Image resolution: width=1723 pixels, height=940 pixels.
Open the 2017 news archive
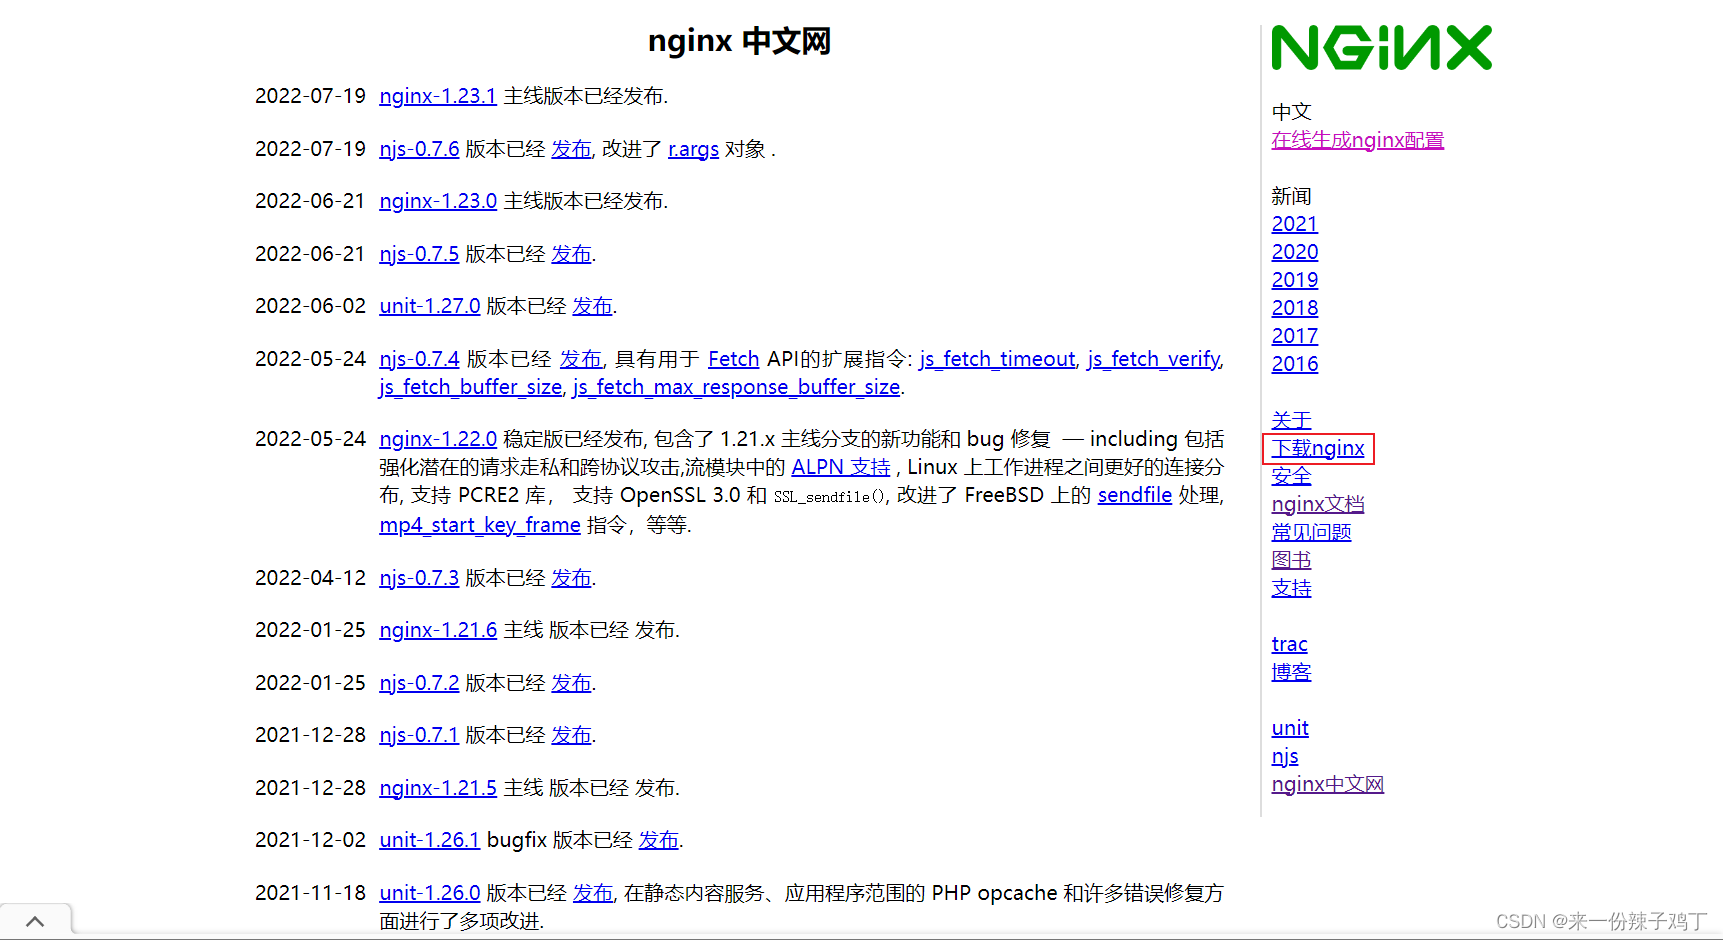(x=1295, y=336)
